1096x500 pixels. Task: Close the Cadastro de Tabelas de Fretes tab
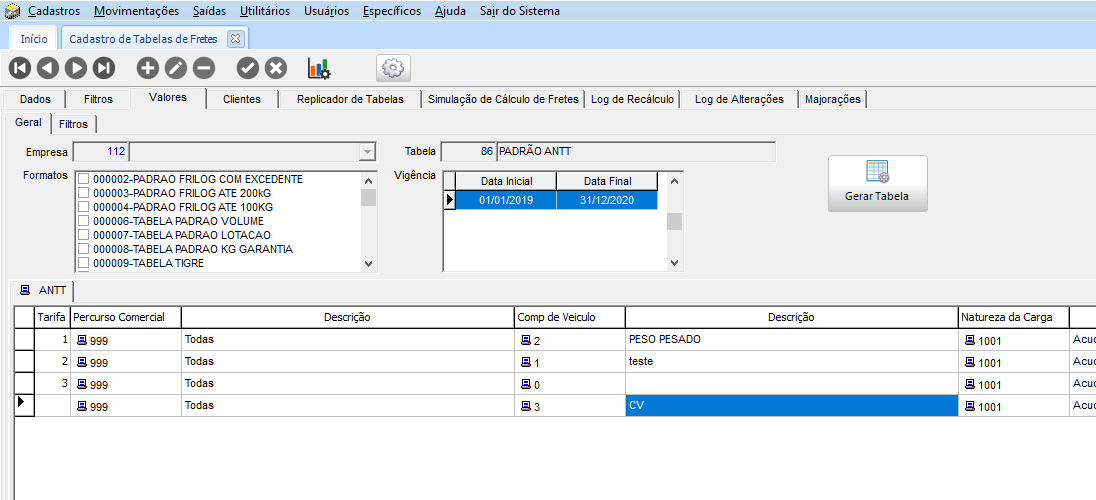[235, 39]
